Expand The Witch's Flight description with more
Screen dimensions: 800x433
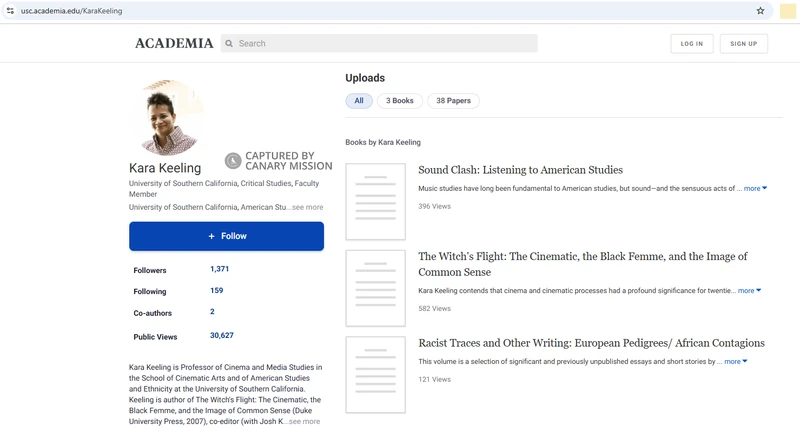749,290
